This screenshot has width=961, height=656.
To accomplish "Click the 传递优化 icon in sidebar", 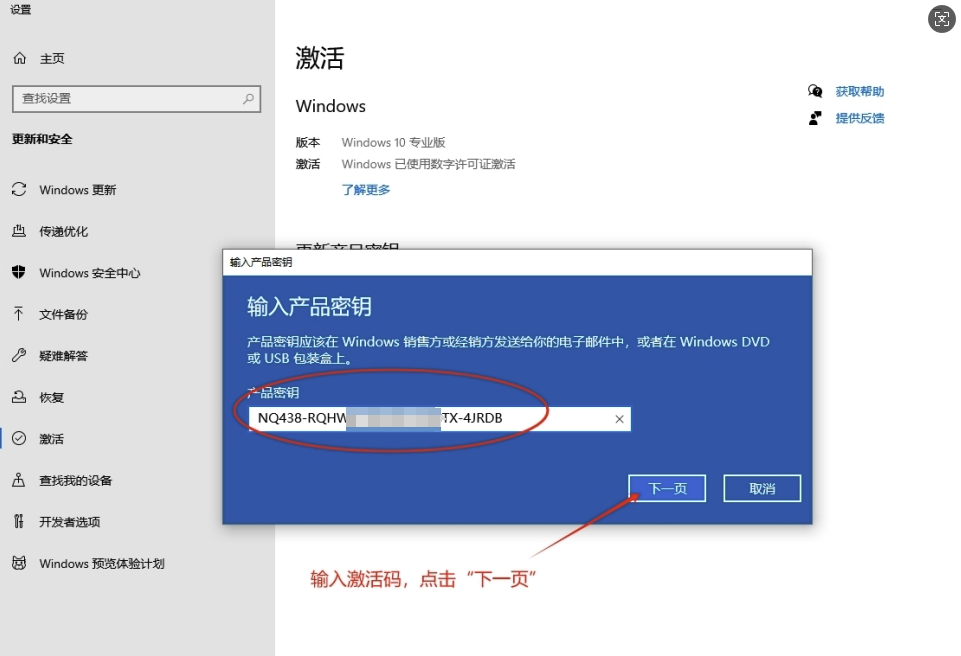I will tap(20, 231).
